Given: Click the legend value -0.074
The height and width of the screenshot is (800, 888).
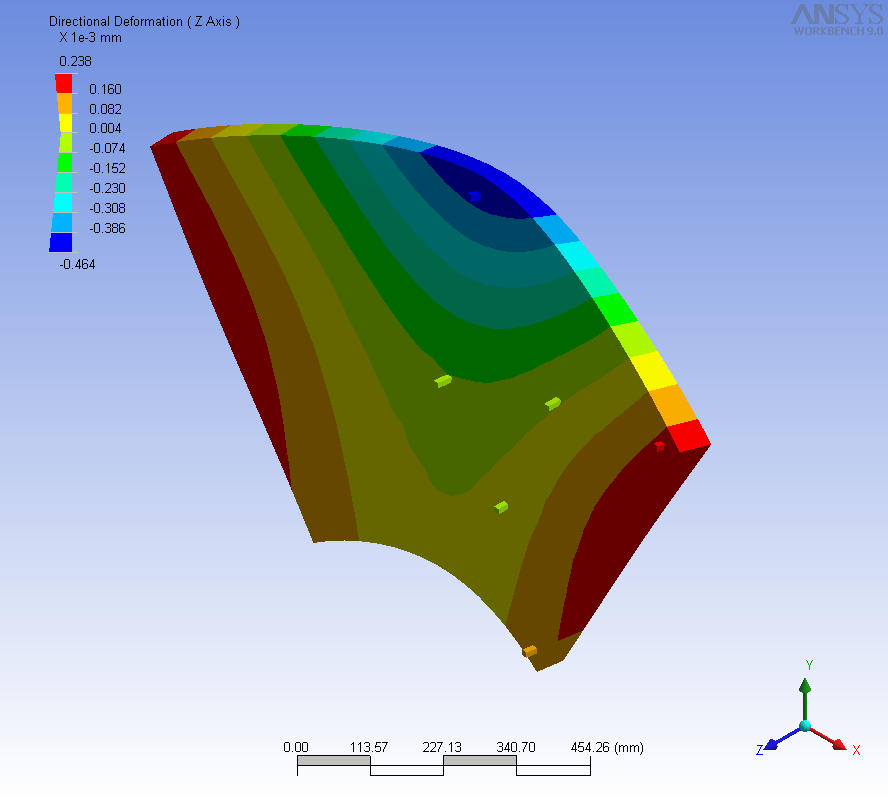Looking at the screenshot, I should [x=108, y=148].
